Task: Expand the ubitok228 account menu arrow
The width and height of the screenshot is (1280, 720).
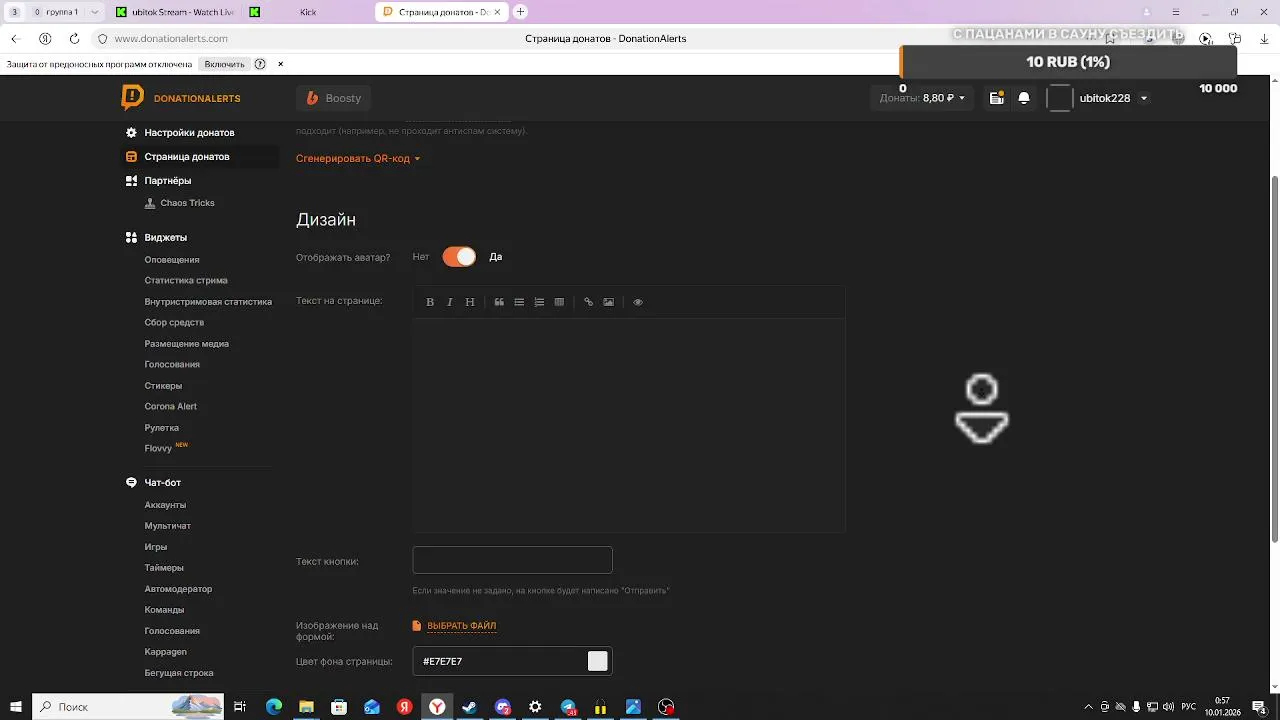Action: pyautogui.click(x=1144, y=98)
